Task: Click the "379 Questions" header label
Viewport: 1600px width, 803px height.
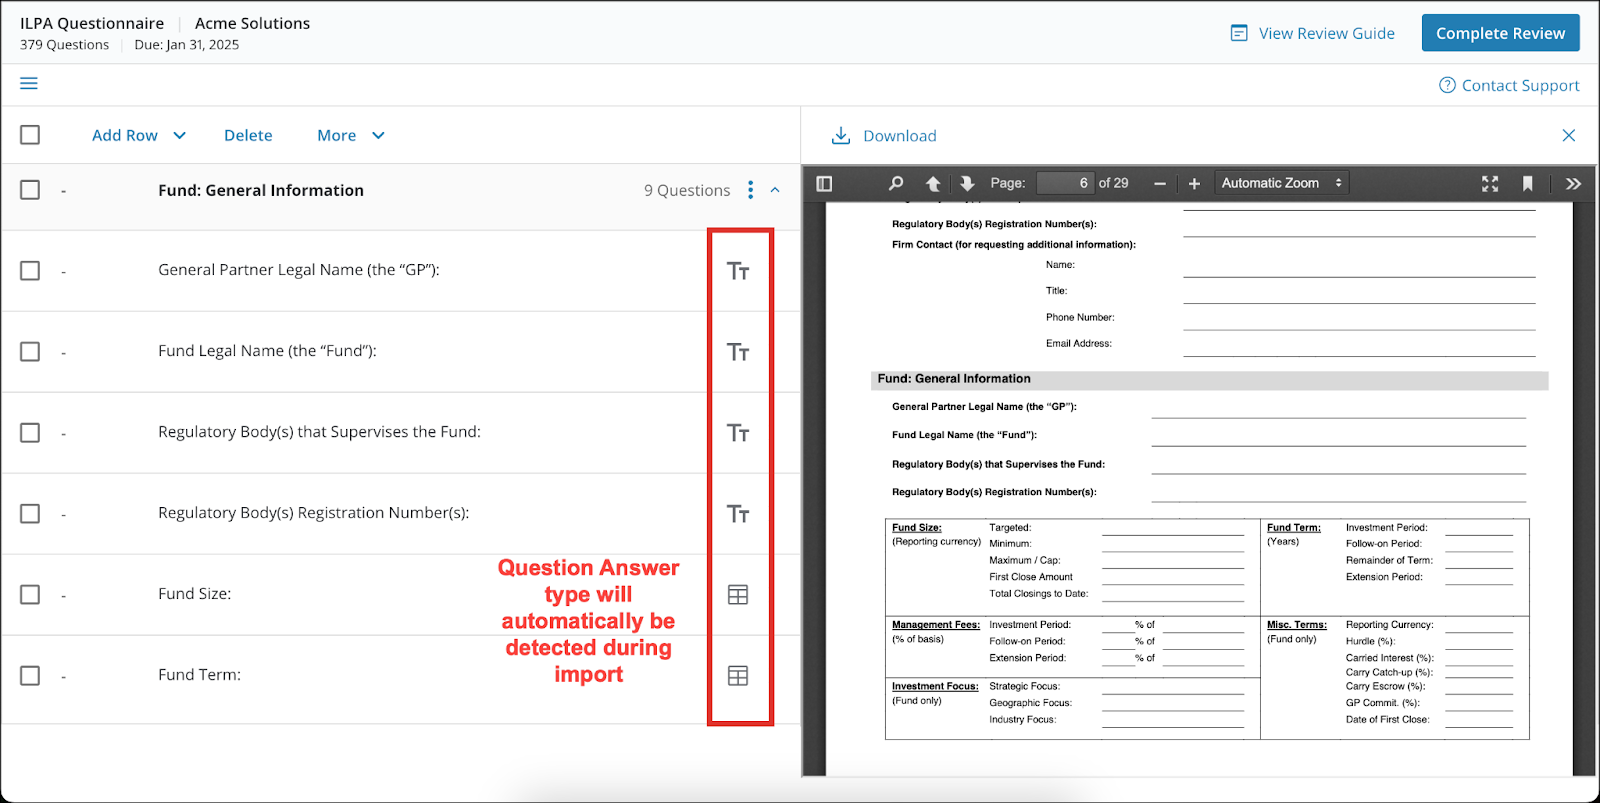Action: coord(64,45)
